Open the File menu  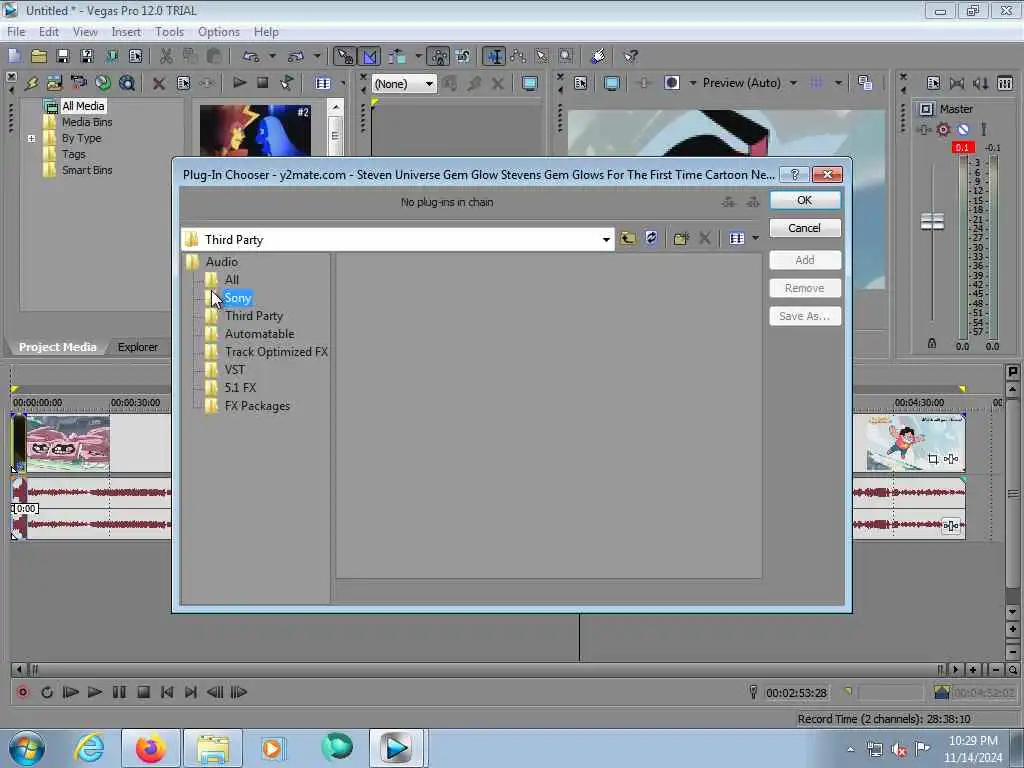coord(16,32)
